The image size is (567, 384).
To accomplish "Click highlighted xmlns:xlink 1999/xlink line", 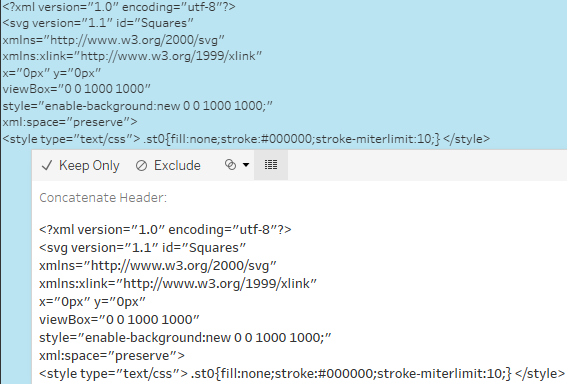I will (132, 56).
